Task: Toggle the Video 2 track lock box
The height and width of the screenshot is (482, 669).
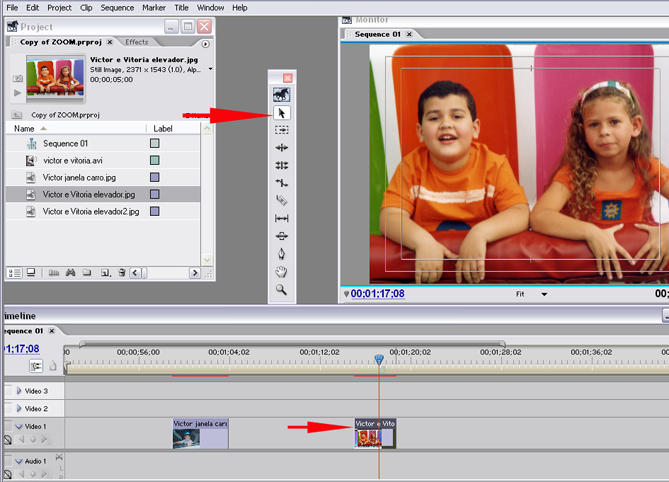Action: pos(9,408)
